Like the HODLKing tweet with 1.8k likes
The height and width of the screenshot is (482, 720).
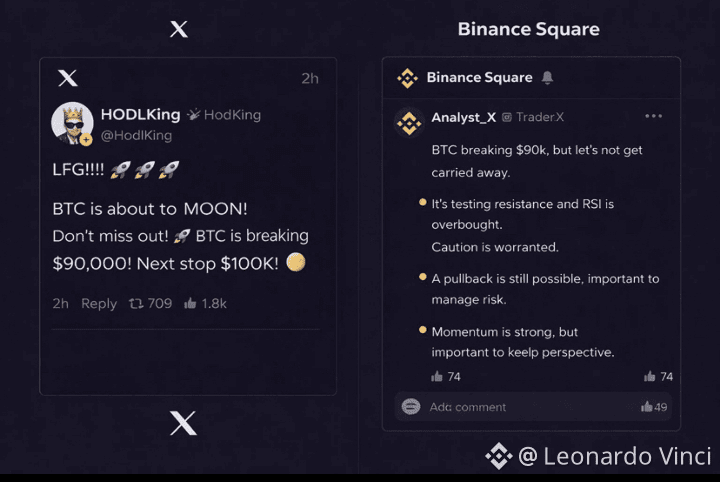click(190, 303)
